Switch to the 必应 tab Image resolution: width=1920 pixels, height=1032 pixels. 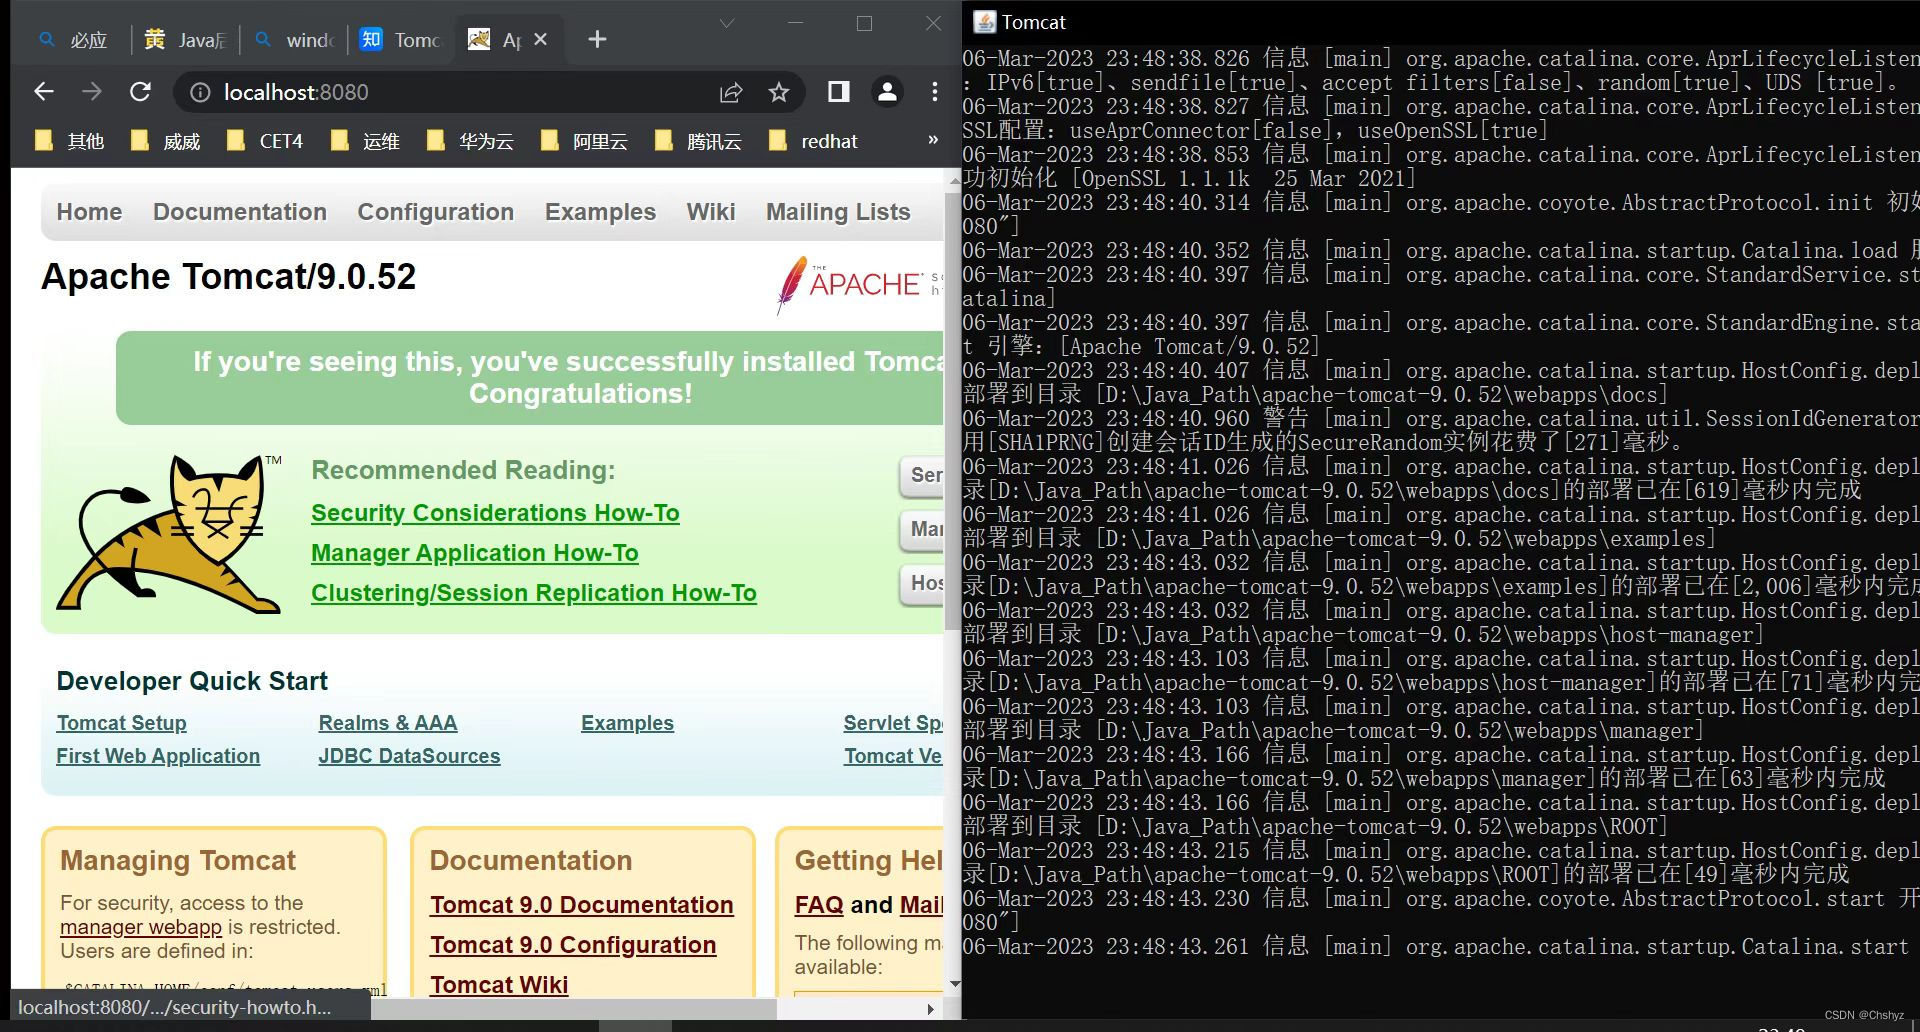tap(72, 39)
